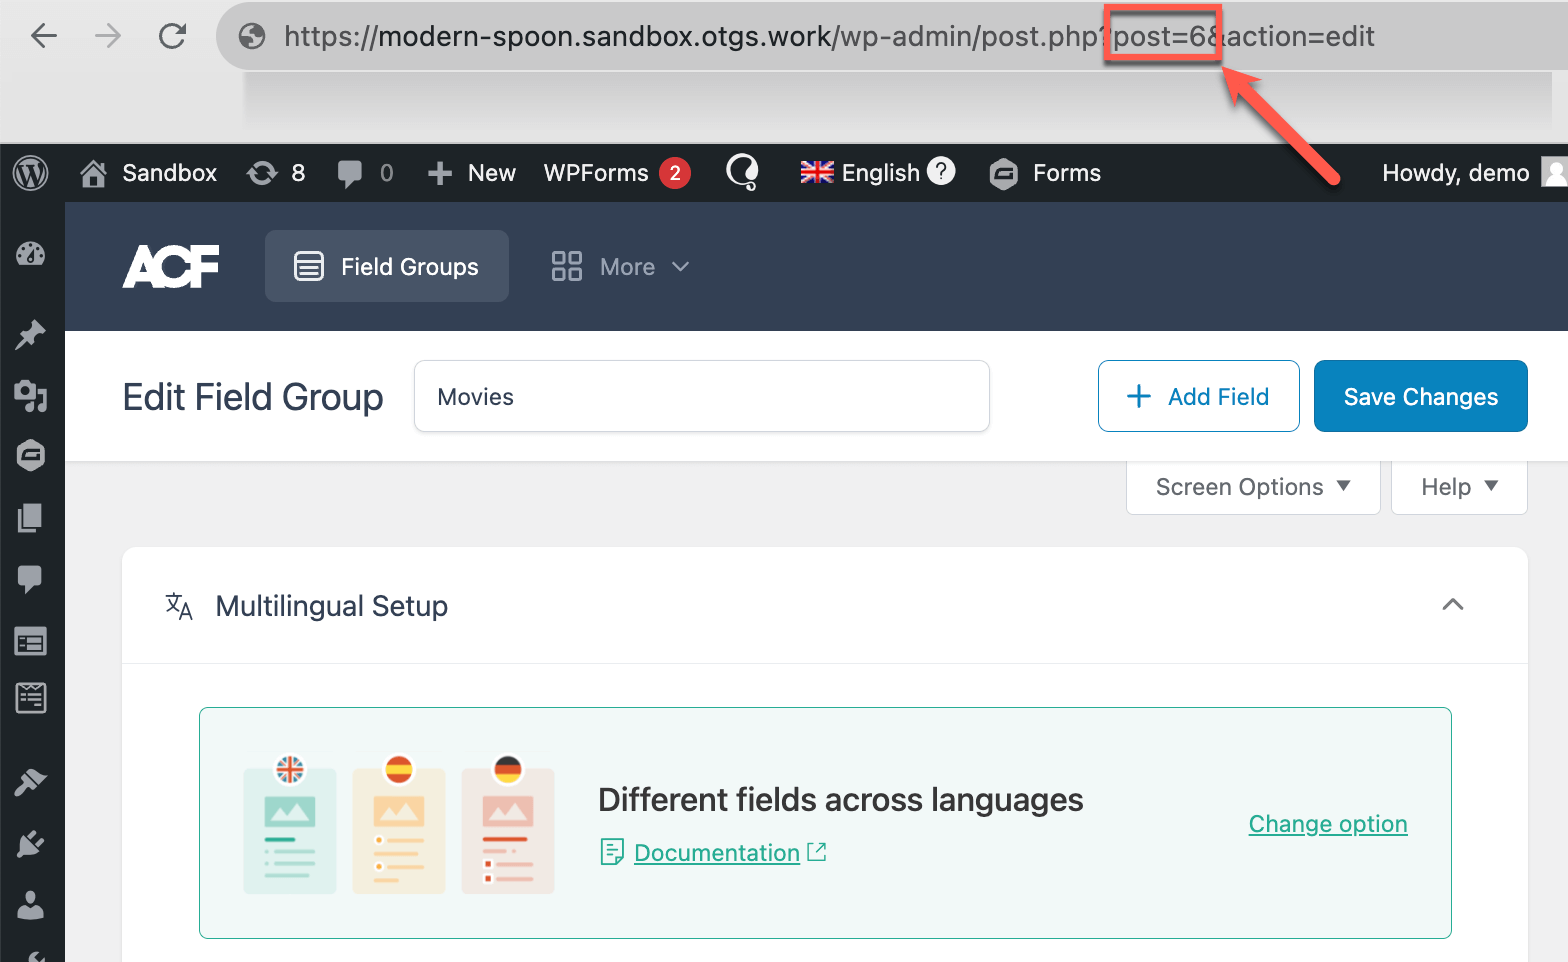Click the Add Field button

coord(1199,396)
